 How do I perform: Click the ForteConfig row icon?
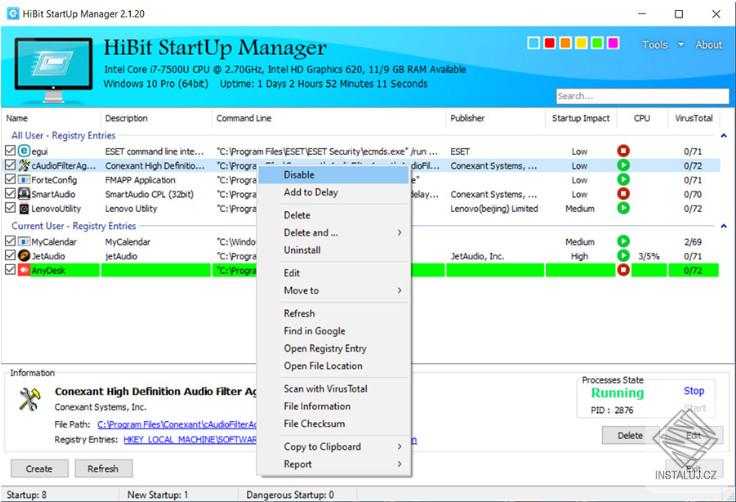(x=24, y=180)
